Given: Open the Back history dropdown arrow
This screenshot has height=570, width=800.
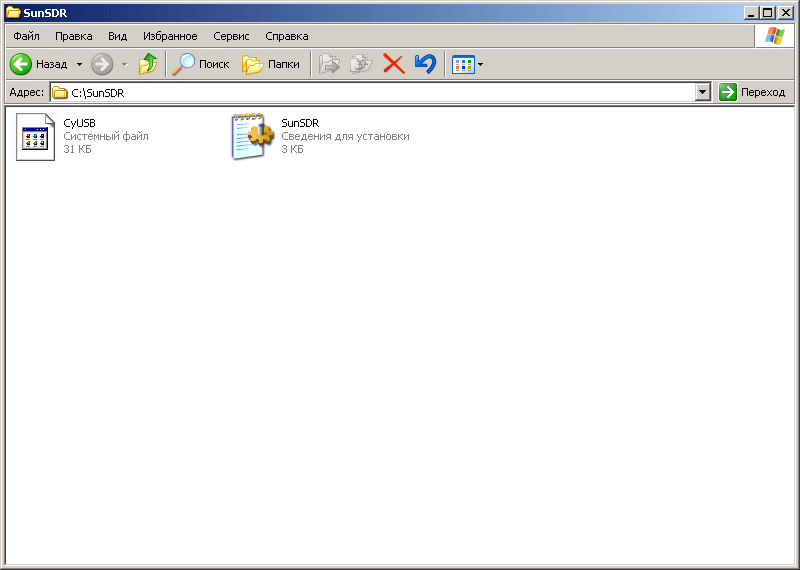Looking at the screenshot, I should pyautogui.click(x=79, y=64).
